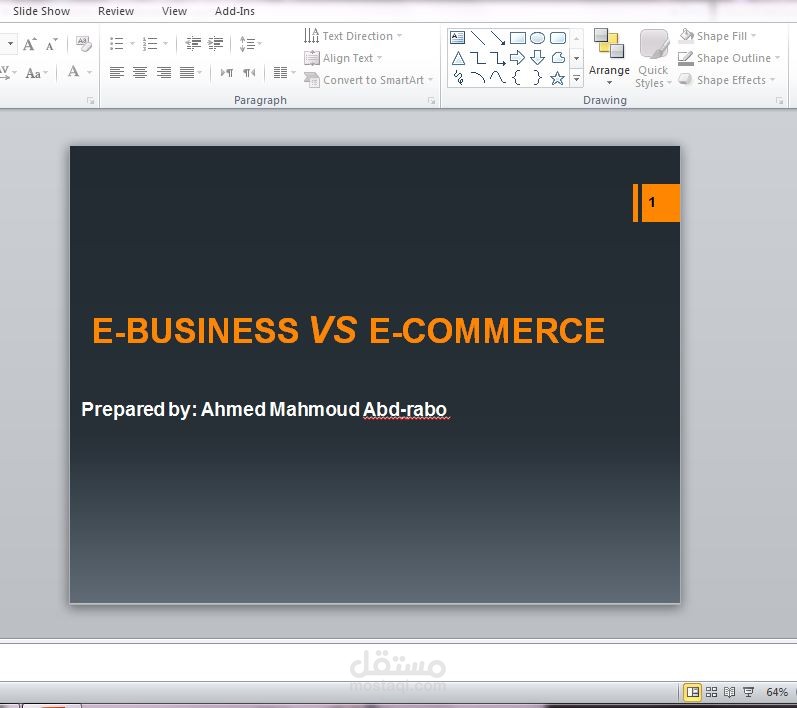
Task: Open Shape Outline color options
Action: coord(729,58)
